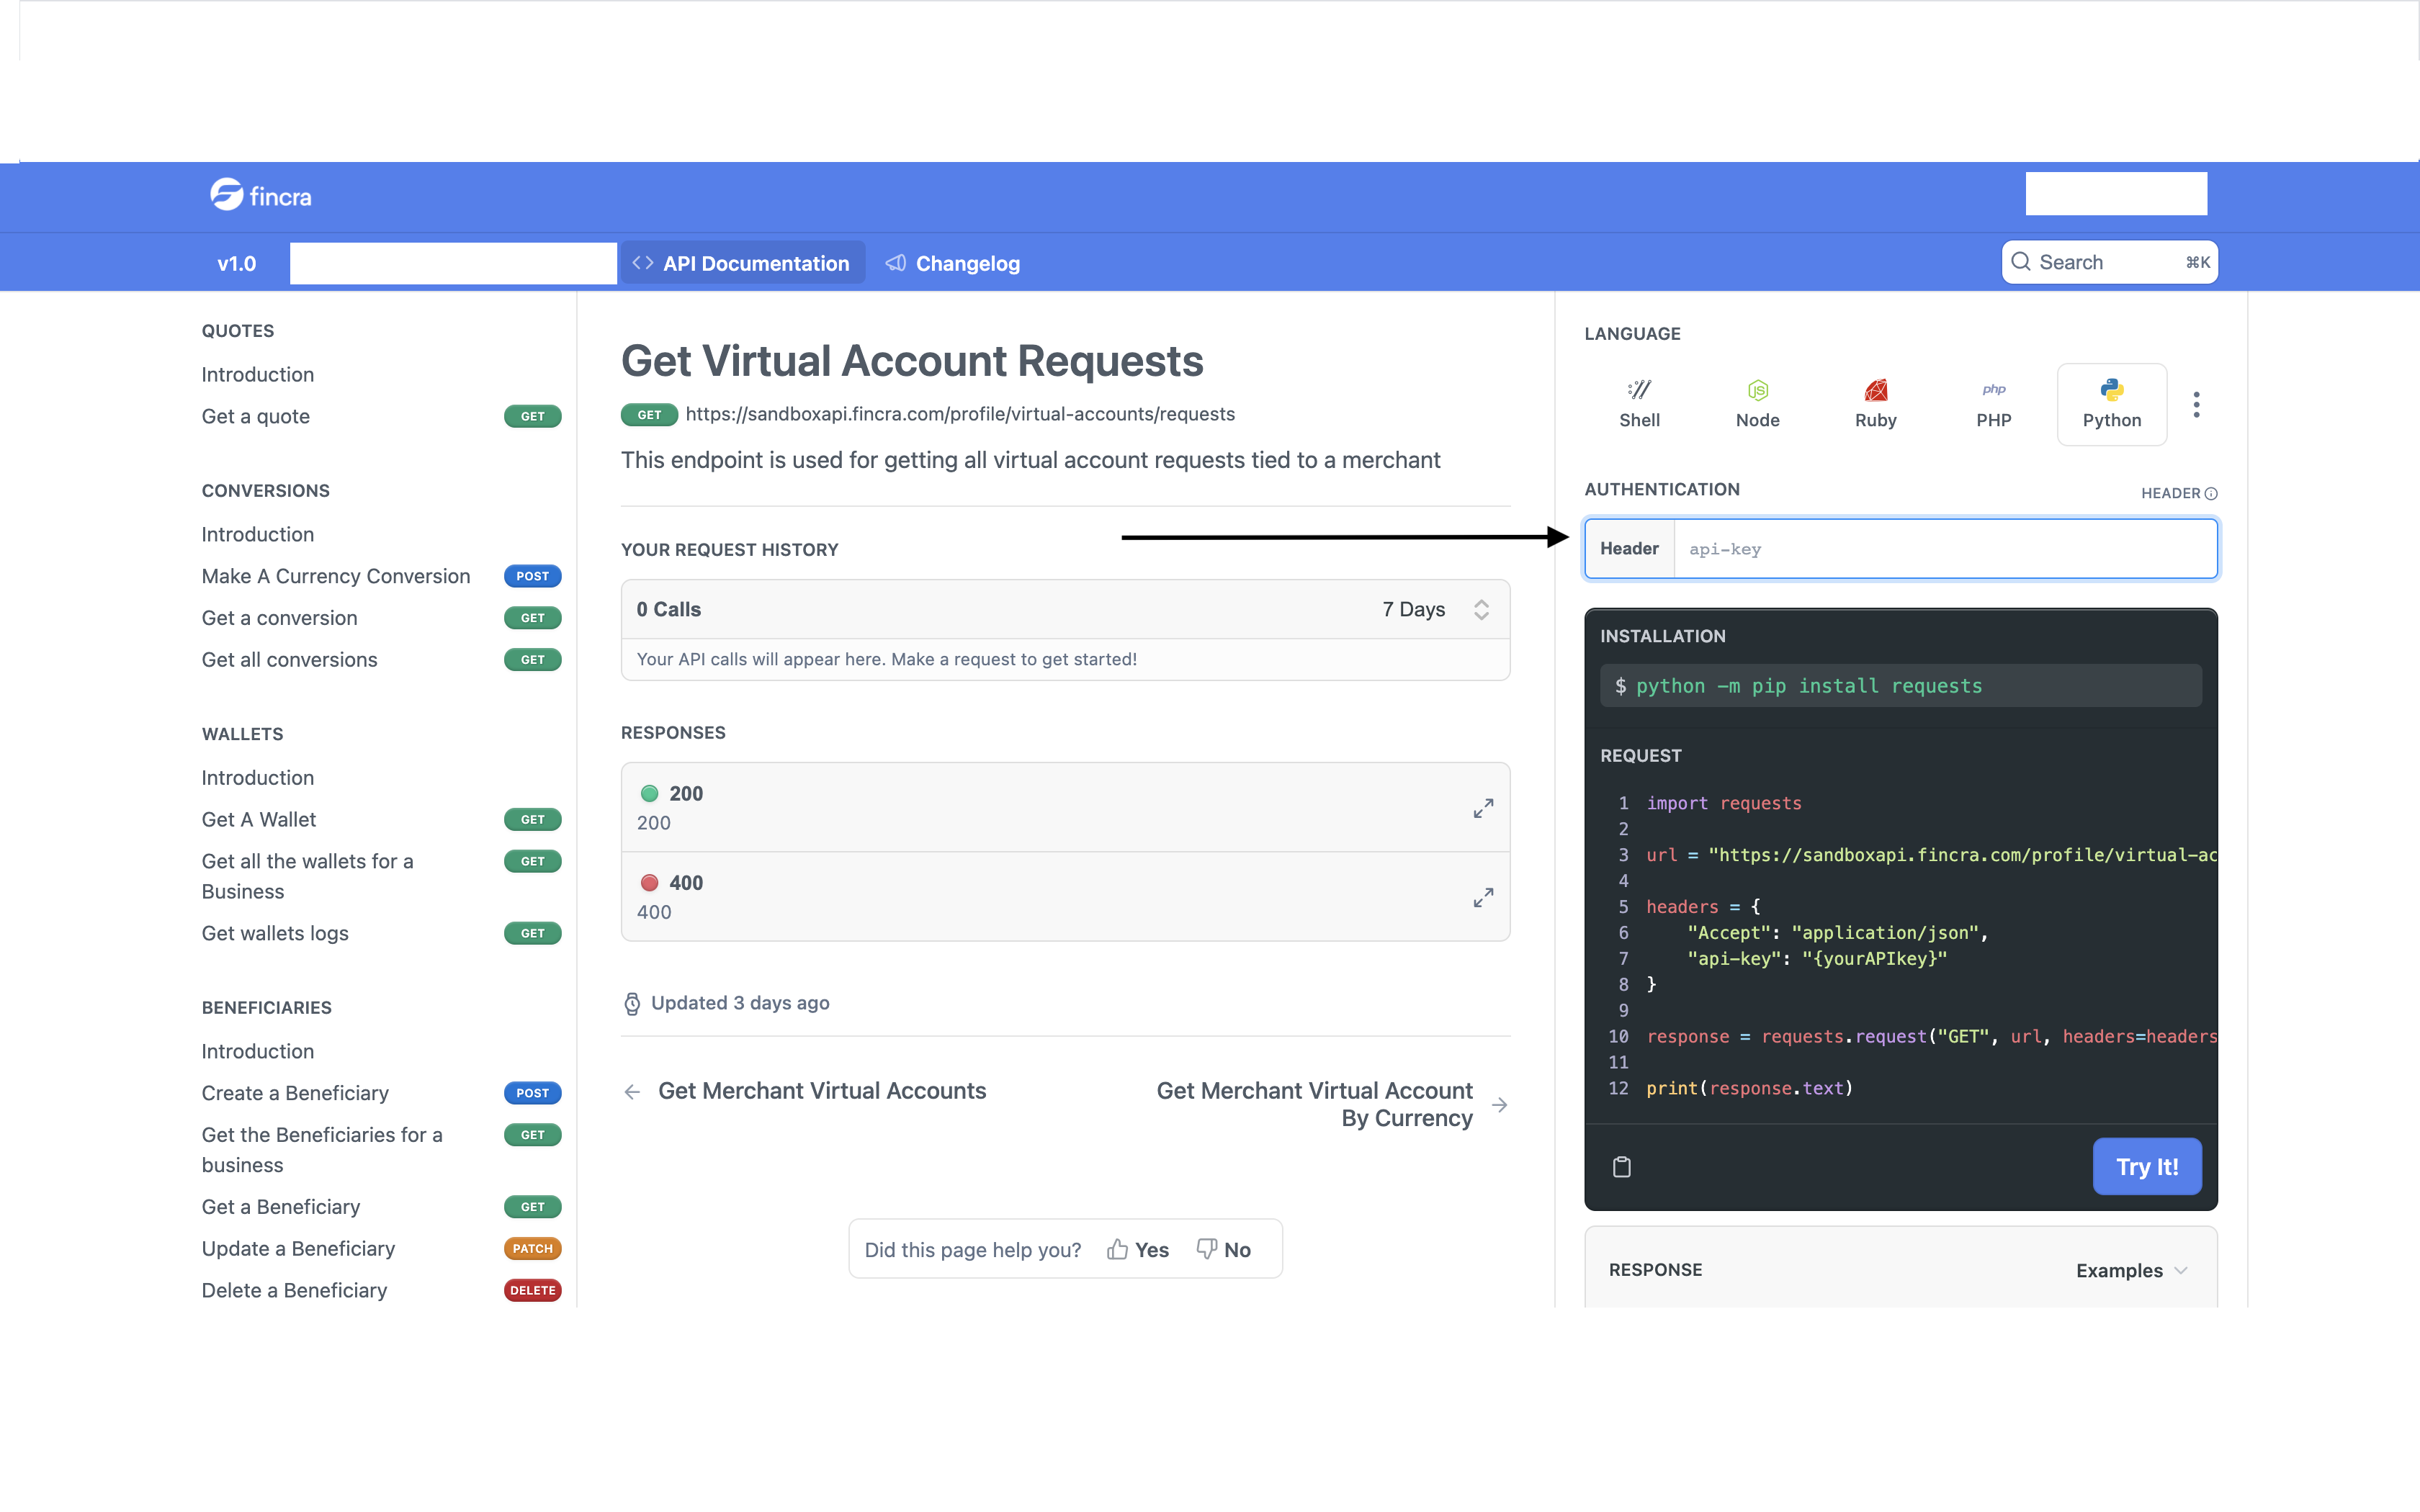
Task: Expand the 400 response details
Action: tap(1483, 897)
